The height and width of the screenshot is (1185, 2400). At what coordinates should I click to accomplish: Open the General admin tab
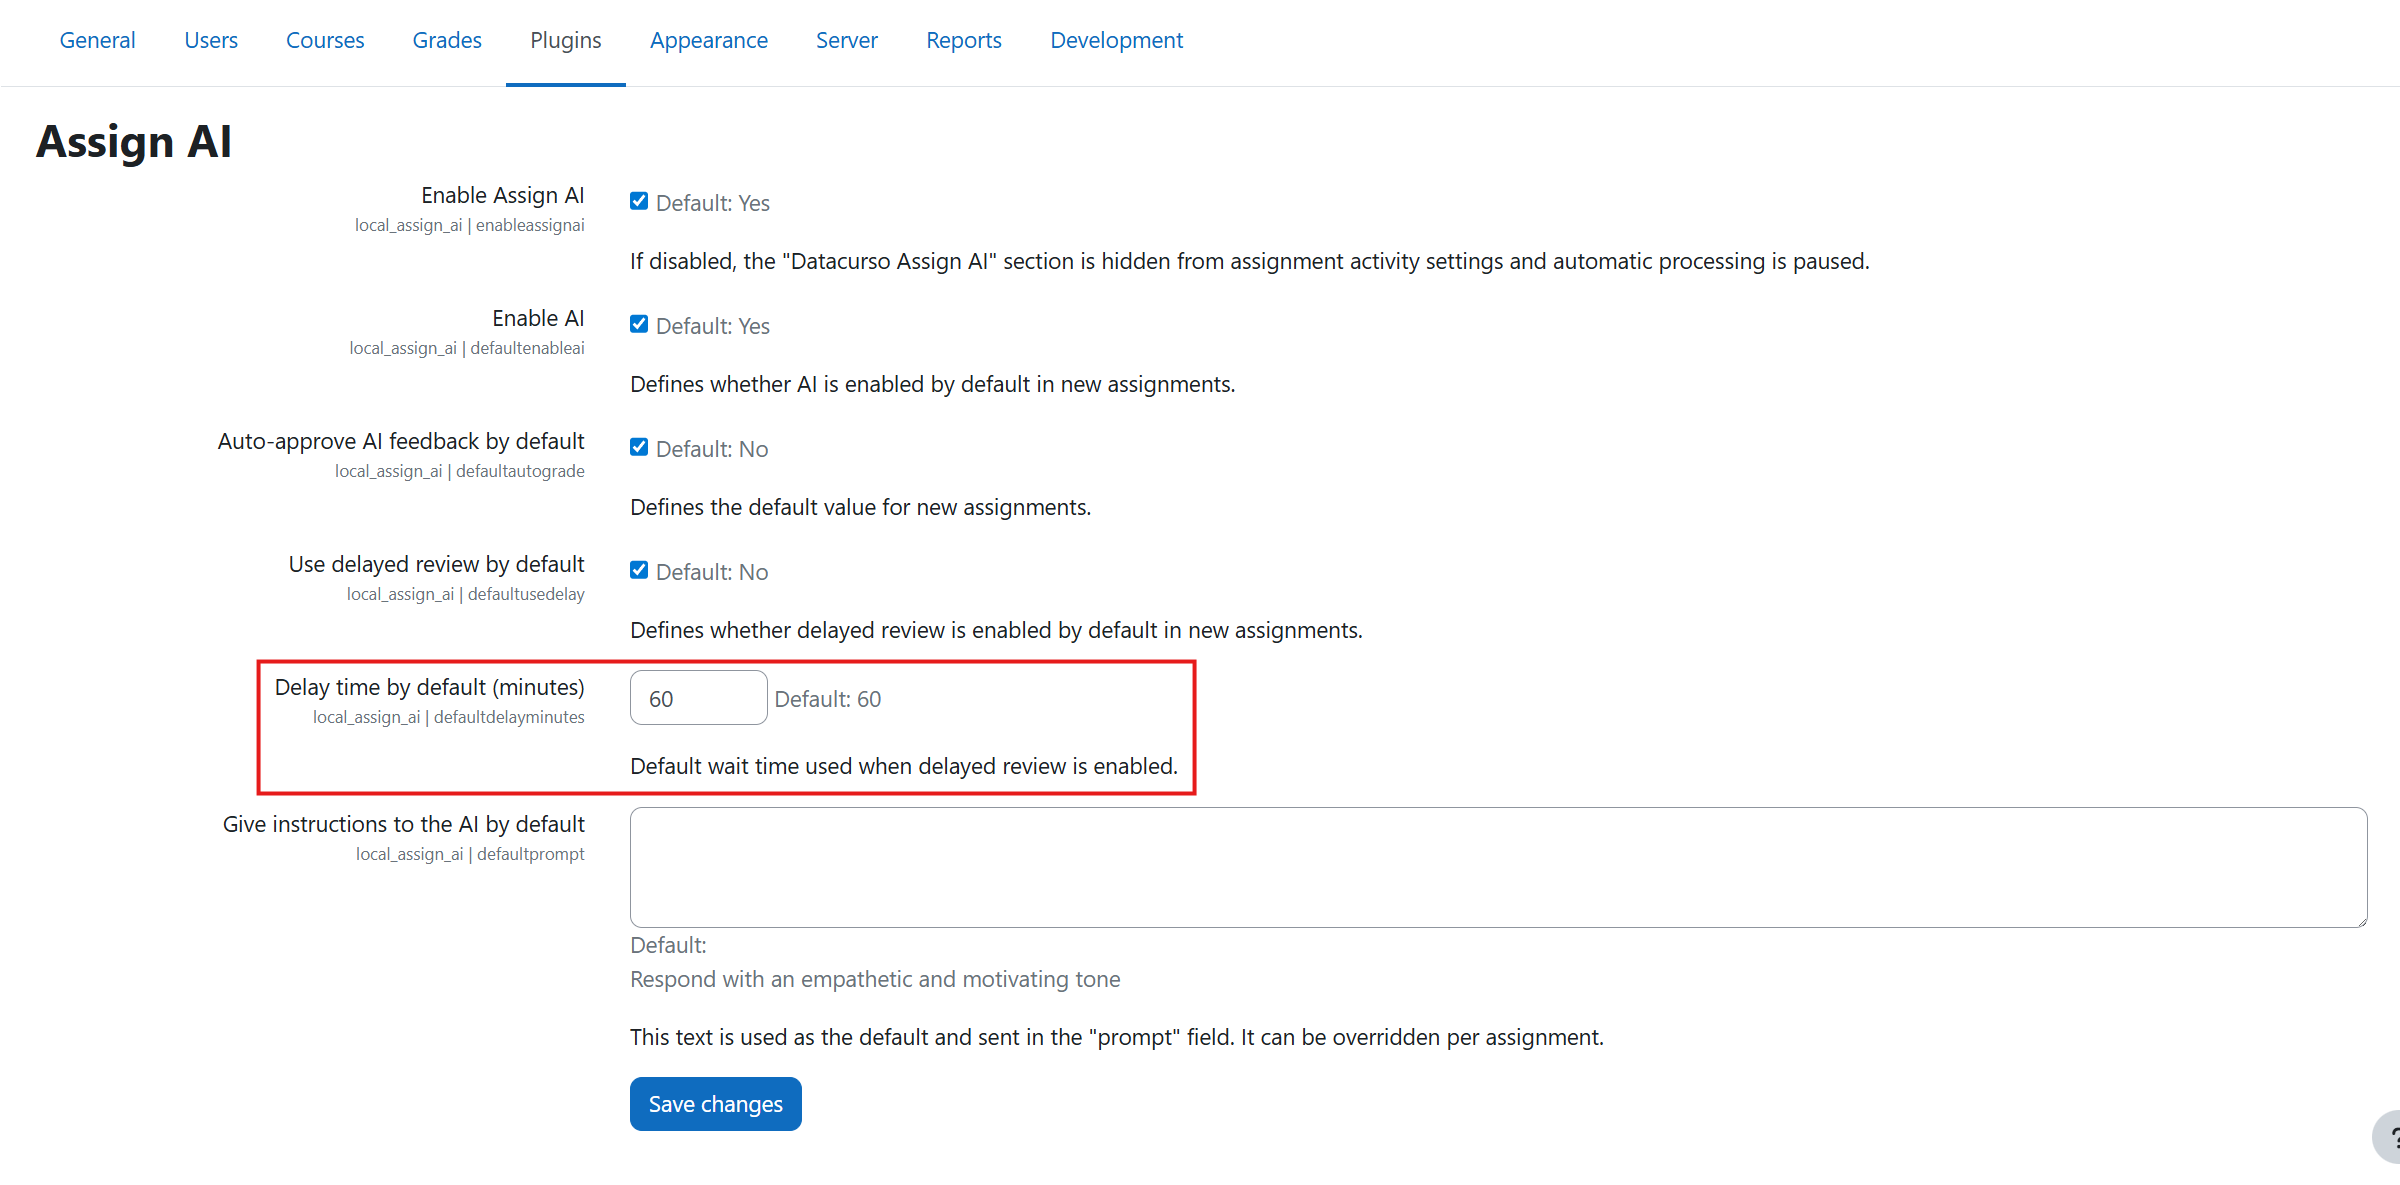[97, 40]
